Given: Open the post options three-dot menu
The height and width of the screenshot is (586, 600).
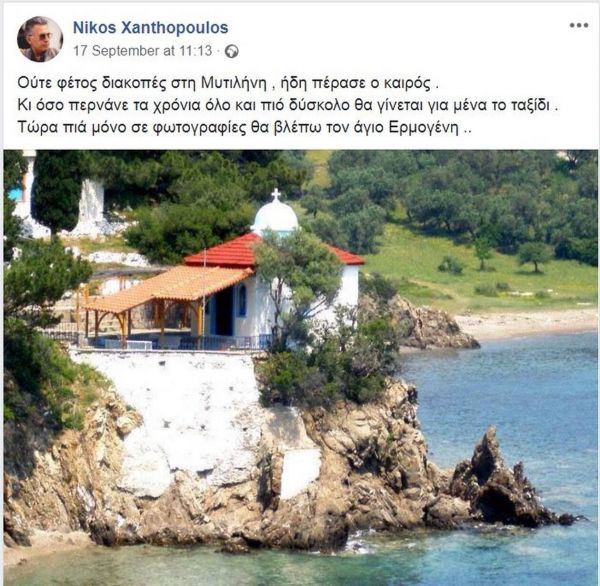Looking at the screenshot, I should tap(579, 26).
